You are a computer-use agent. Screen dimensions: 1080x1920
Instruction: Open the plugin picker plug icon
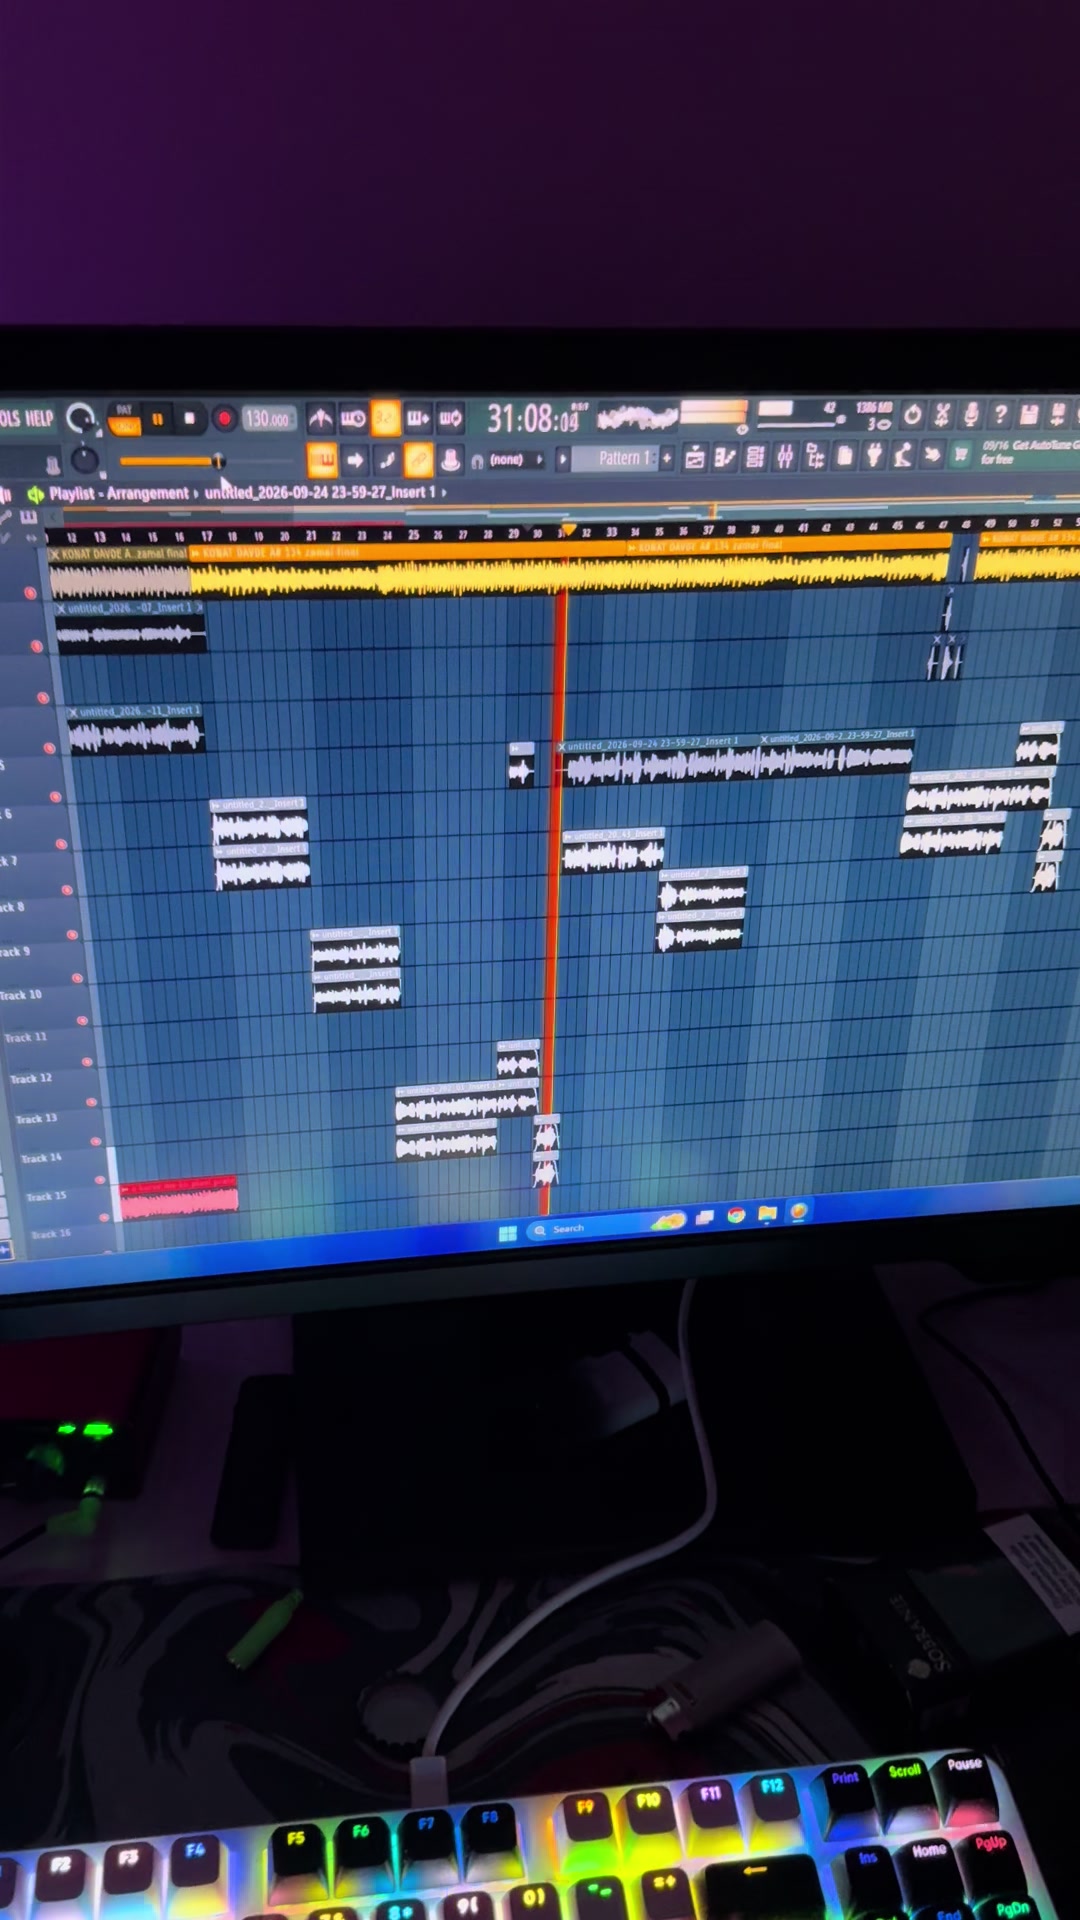(874, 456)
